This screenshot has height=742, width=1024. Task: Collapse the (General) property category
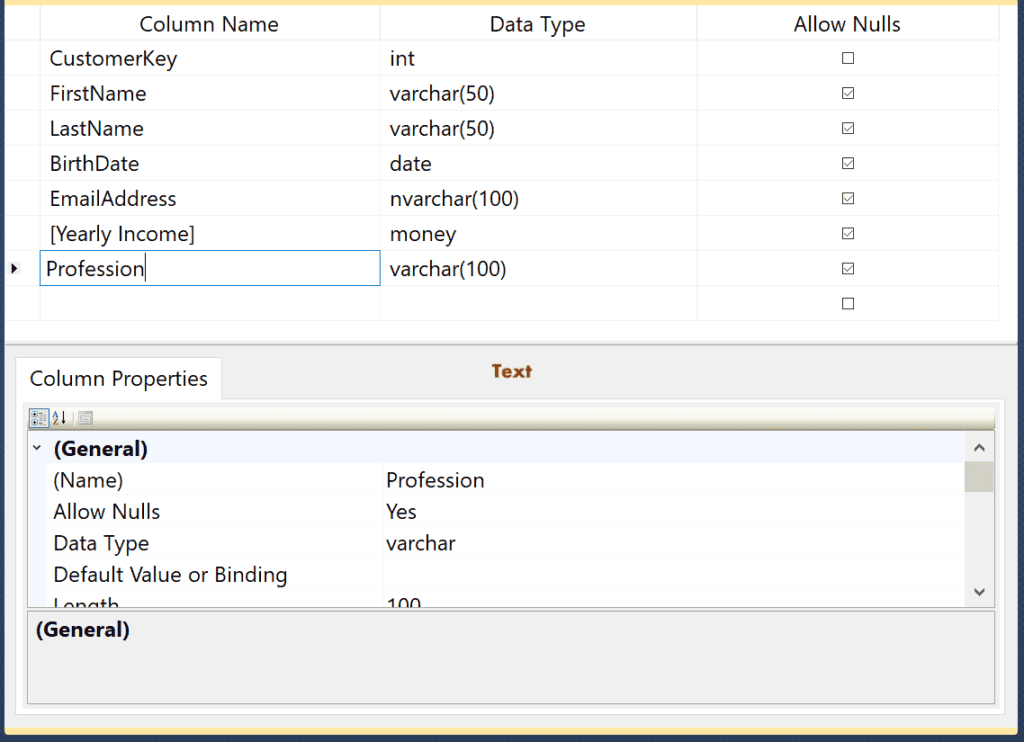point(37,448)
